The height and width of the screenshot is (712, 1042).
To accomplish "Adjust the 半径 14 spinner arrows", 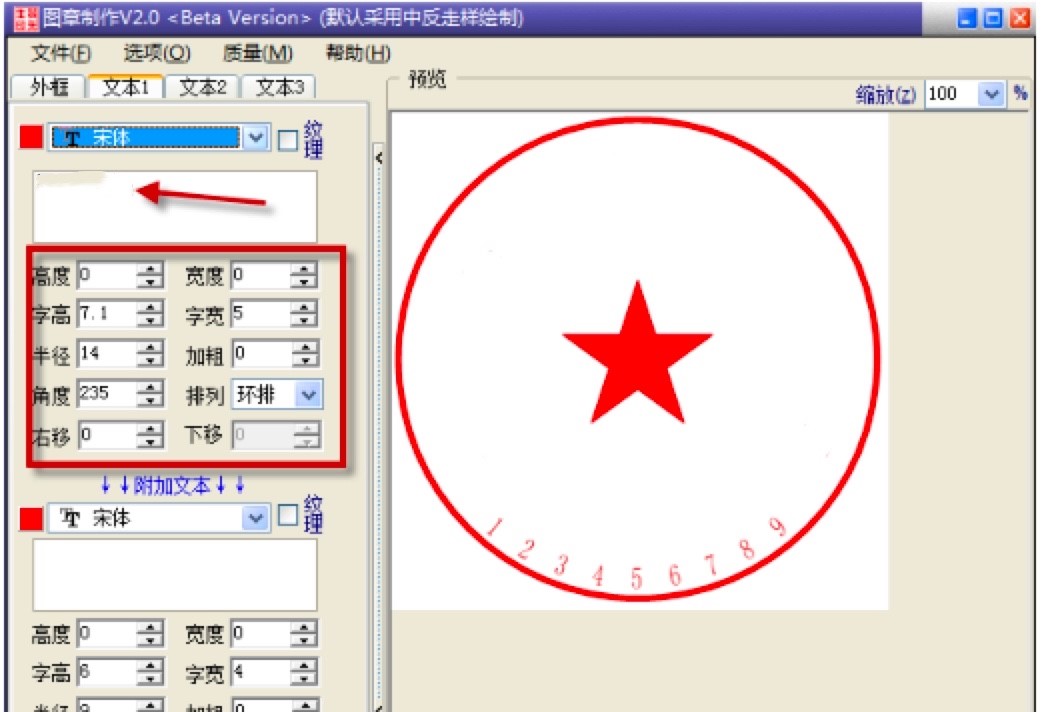I will click(151, 354).
